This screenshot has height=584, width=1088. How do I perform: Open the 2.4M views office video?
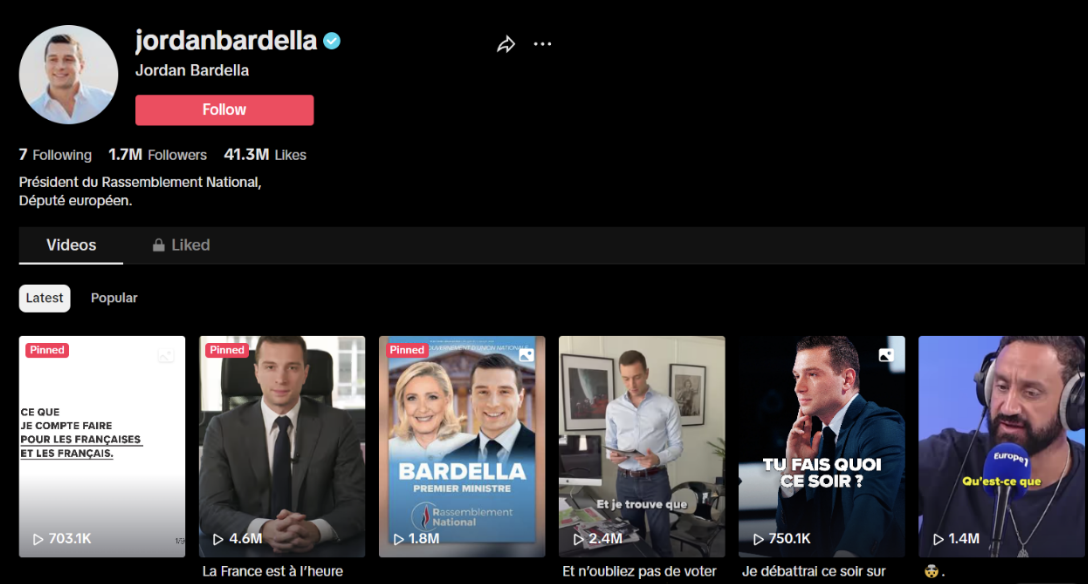[x=642, y=447]
